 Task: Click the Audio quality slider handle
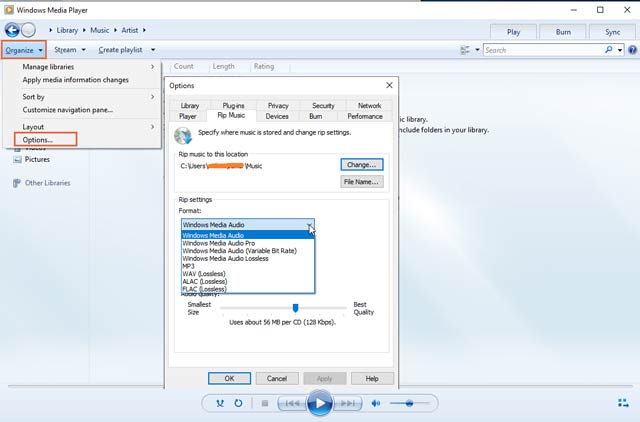296,308
